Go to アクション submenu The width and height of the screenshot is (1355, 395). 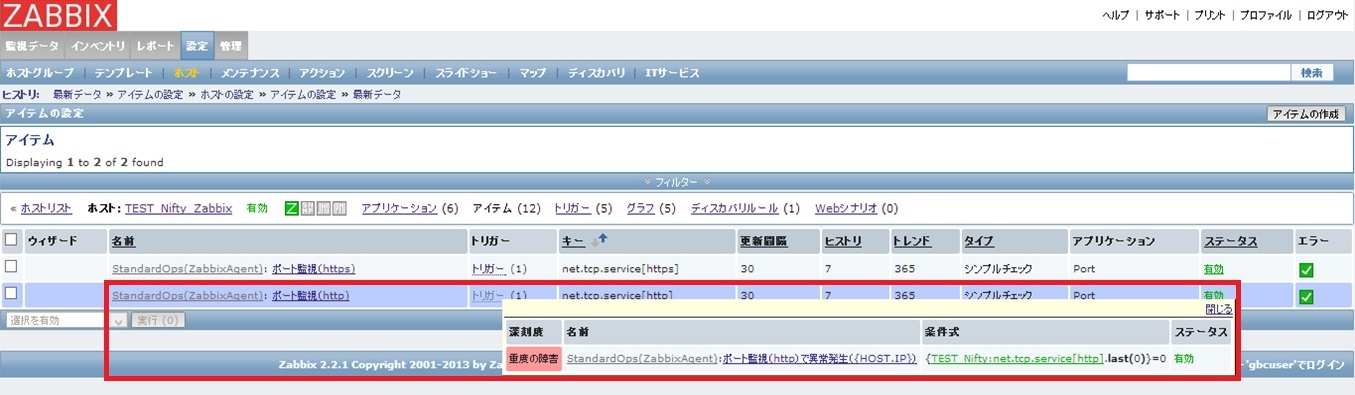[322, 73]
